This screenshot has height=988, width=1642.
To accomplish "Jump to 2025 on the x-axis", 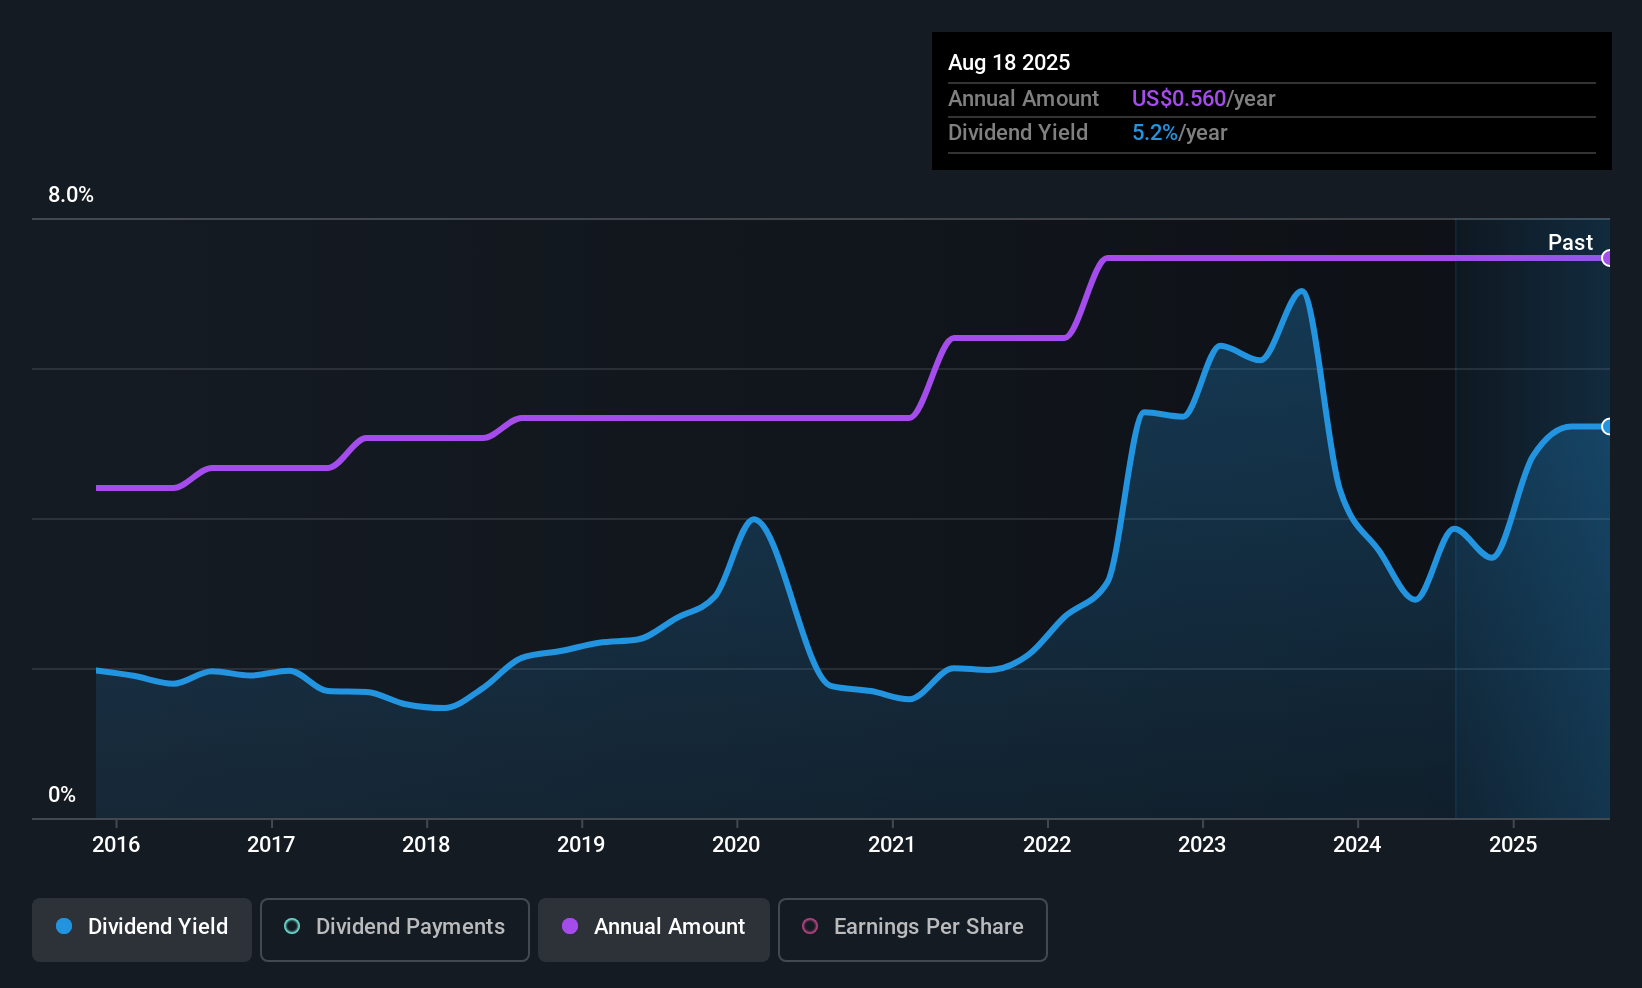I will pyautogui.click(x=1513, y=845).
